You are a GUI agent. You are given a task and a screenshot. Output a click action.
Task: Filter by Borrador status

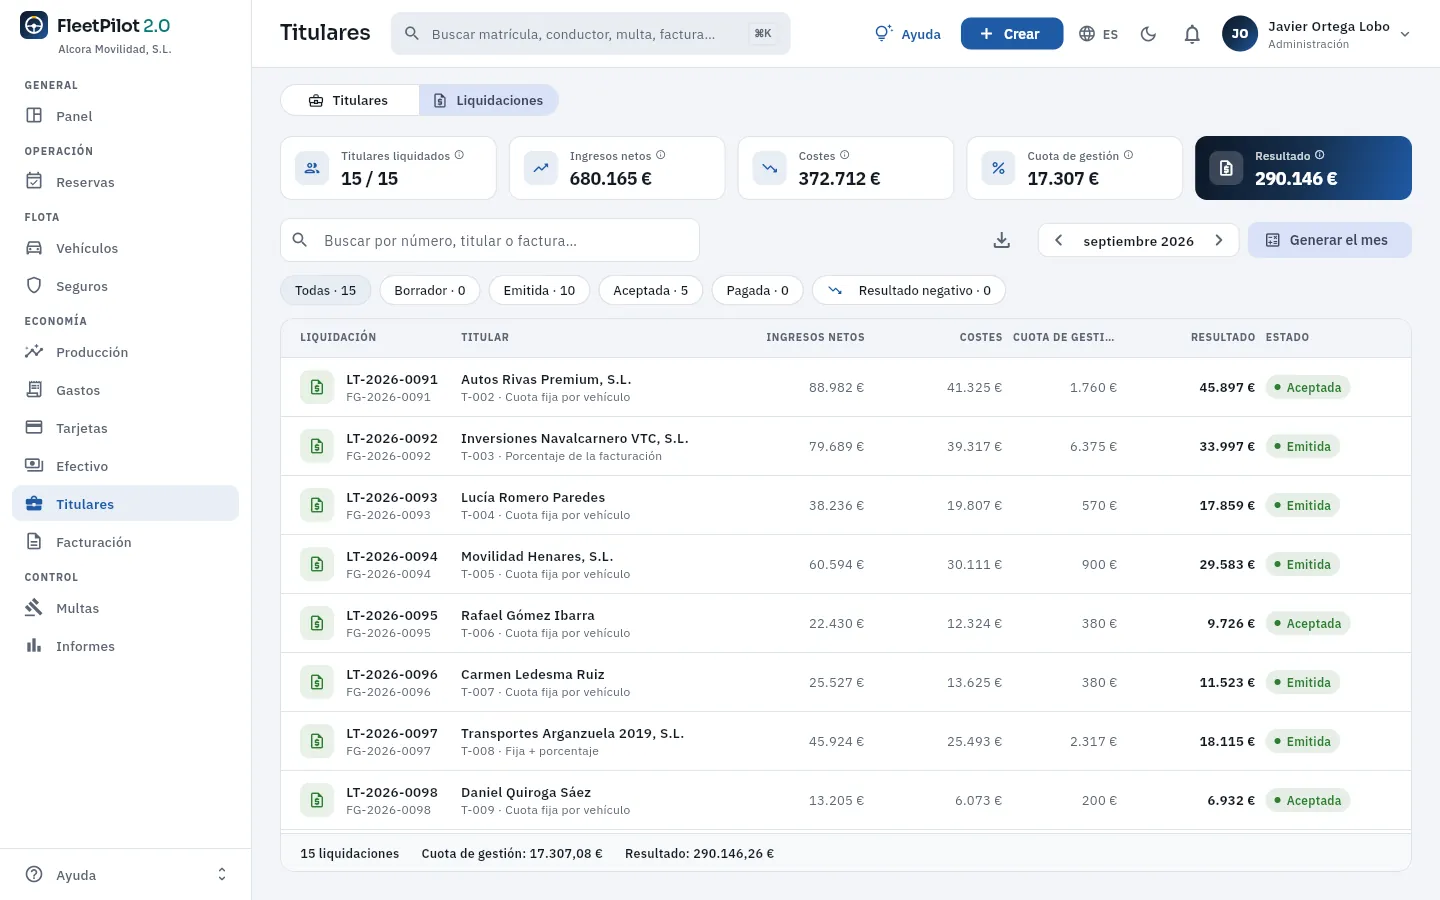click(x=430, y=290)
